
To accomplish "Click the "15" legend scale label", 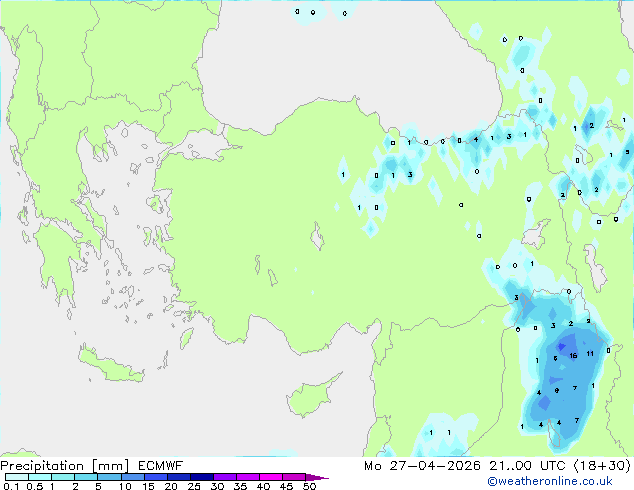I will (148, 486).
